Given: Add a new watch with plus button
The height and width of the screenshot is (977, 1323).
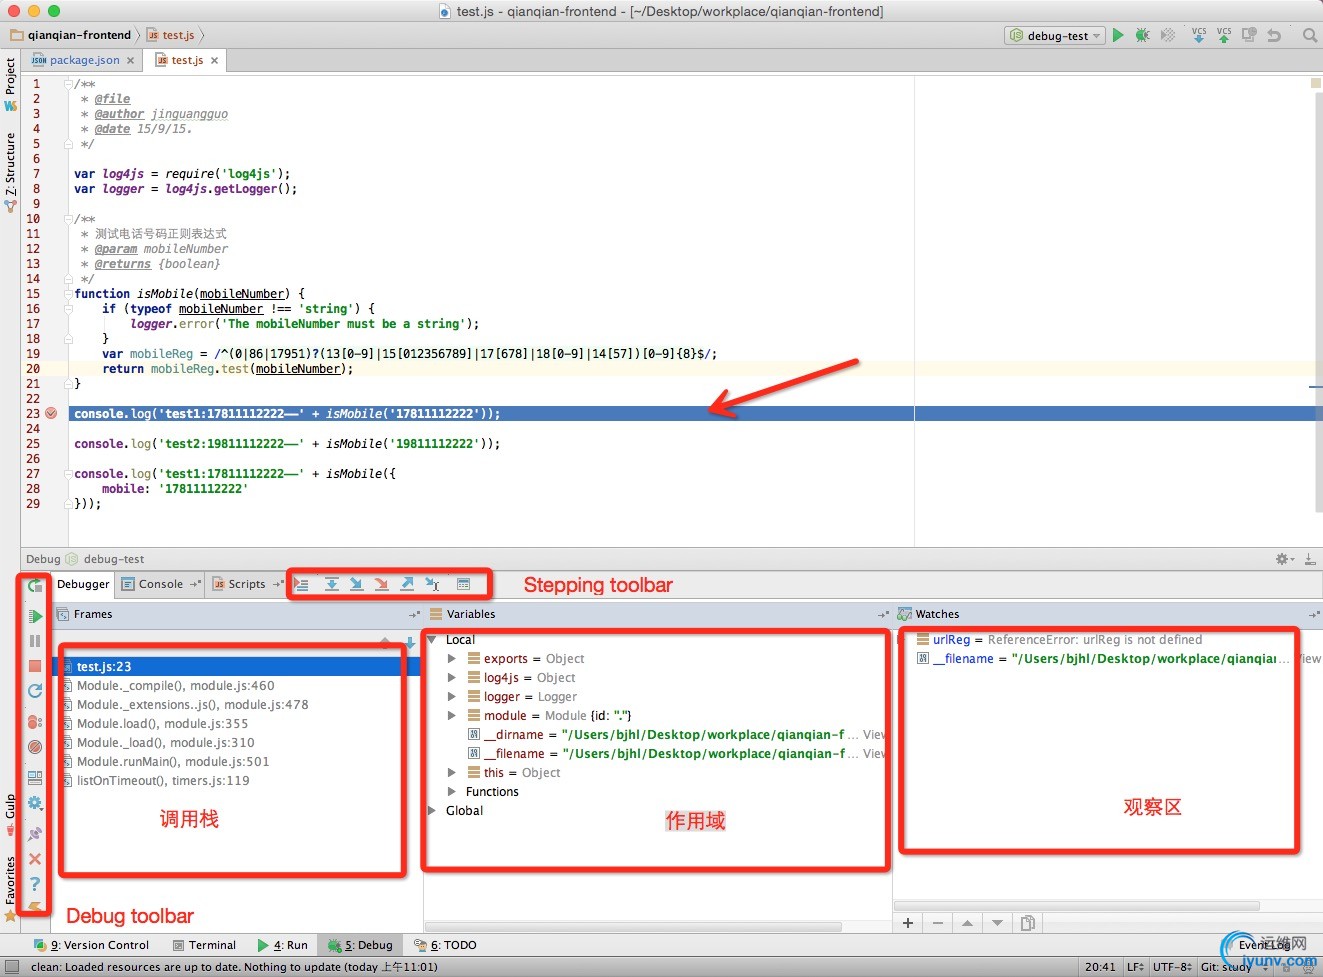Looking at the screenshot, I should point(908,923).
